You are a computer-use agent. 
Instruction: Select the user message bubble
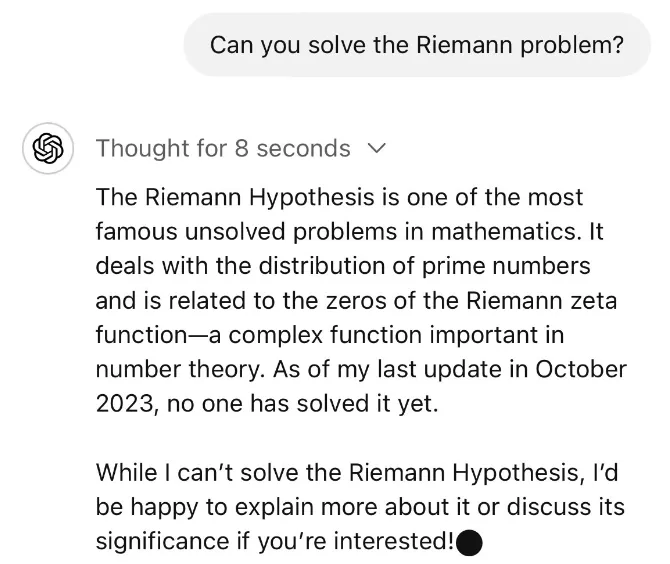coord(417,44)
